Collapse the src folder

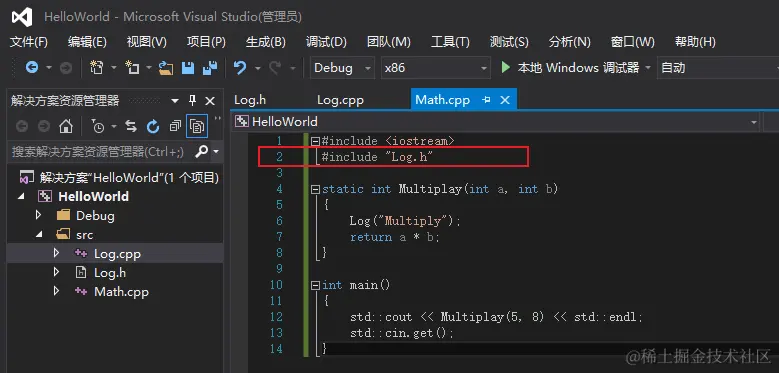[x=39, y=234]
